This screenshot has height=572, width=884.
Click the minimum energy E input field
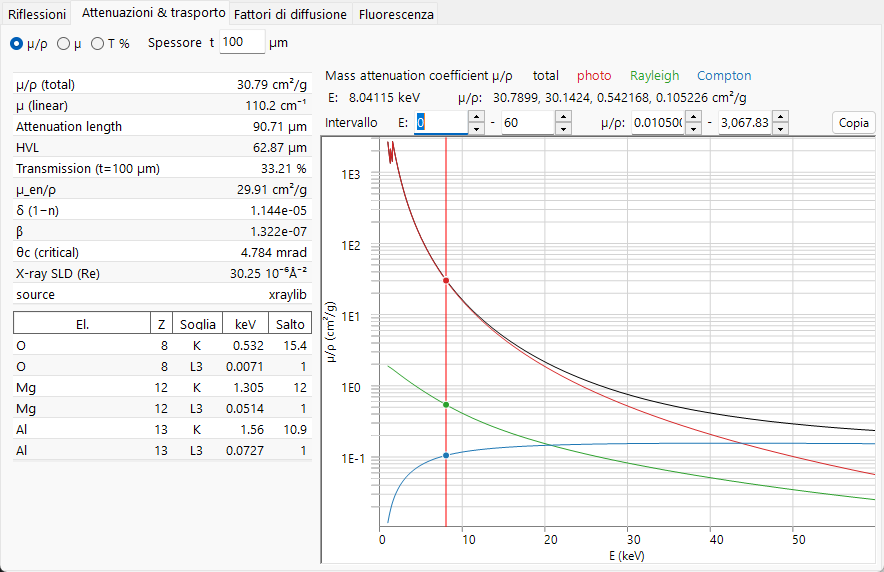pos(441,123)
